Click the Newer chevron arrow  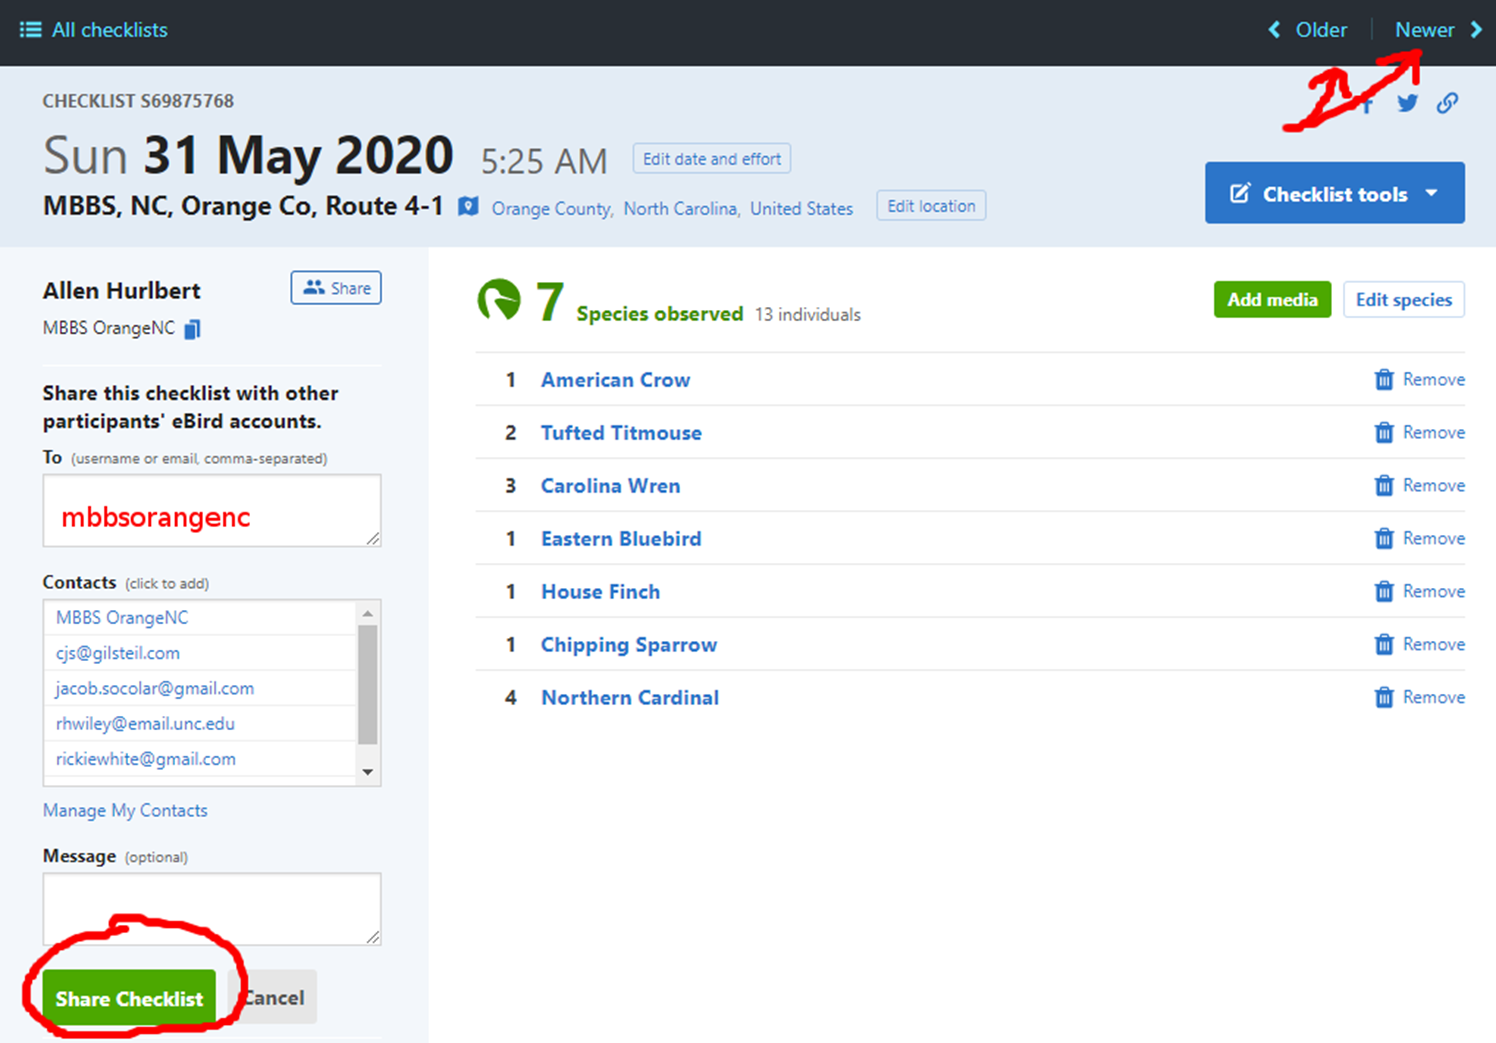pos(1476,30)
